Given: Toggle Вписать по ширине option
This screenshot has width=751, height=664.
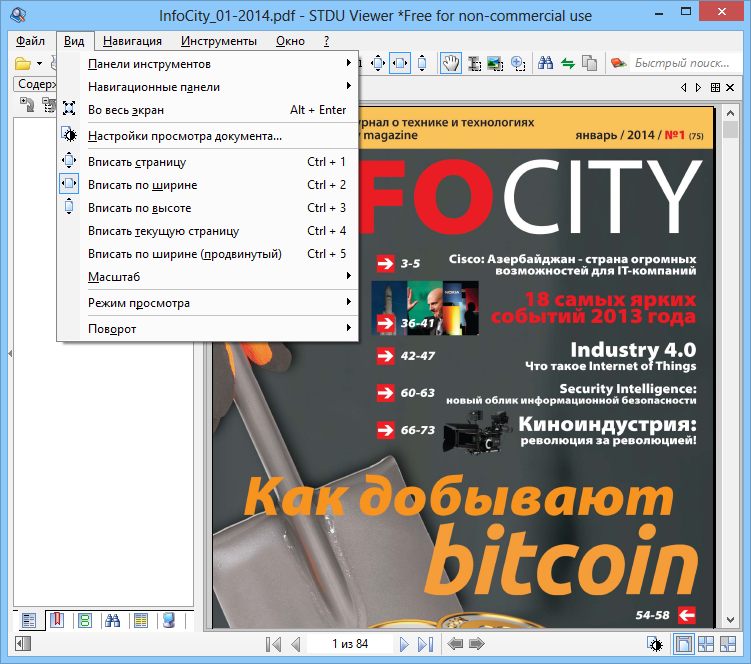Looking at the screenshot, I should (207, 185).
